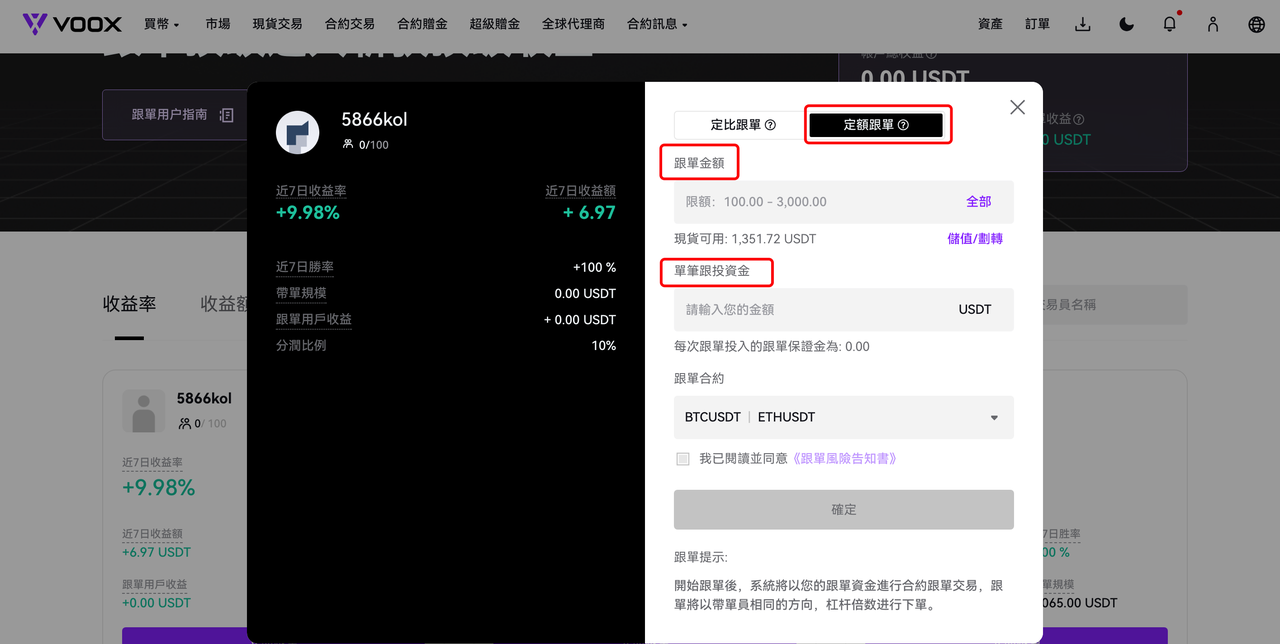
Task: Click the + 6.97 近7日收益額 value
Action: 589,213
